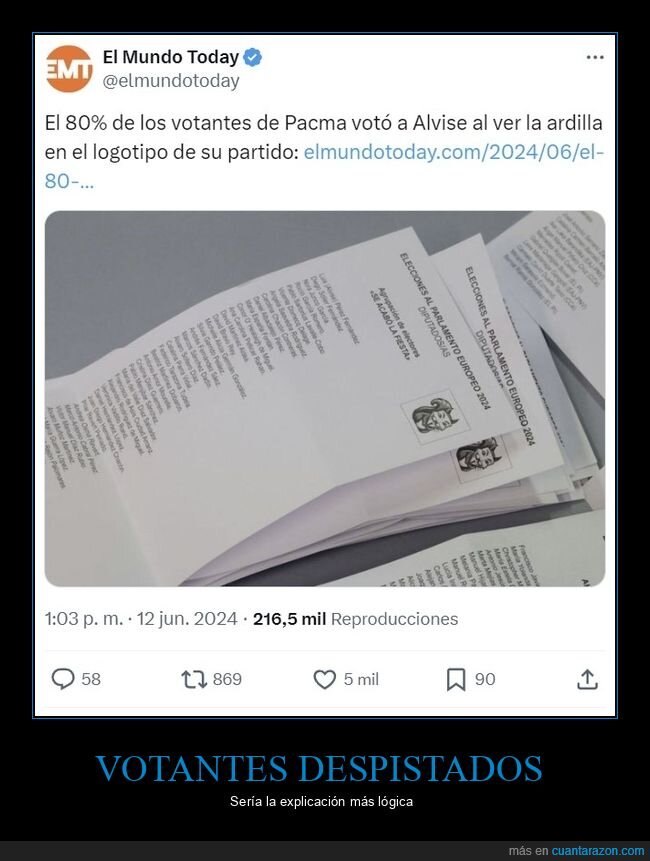View the 216,5 mil Reproducciones count
The height and width of the screenshot is (861, 650).
[x=355, y=619]
